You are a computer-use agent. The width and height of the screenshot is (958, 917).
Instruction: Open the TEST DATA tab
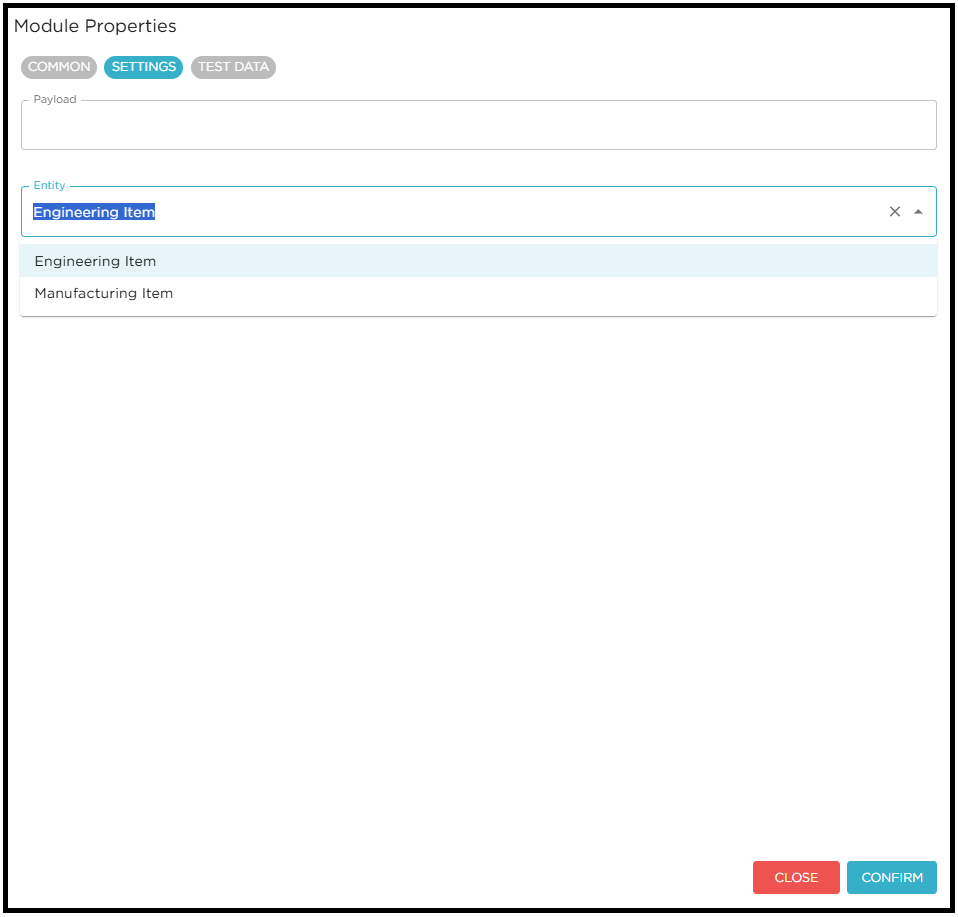point(233,67)
